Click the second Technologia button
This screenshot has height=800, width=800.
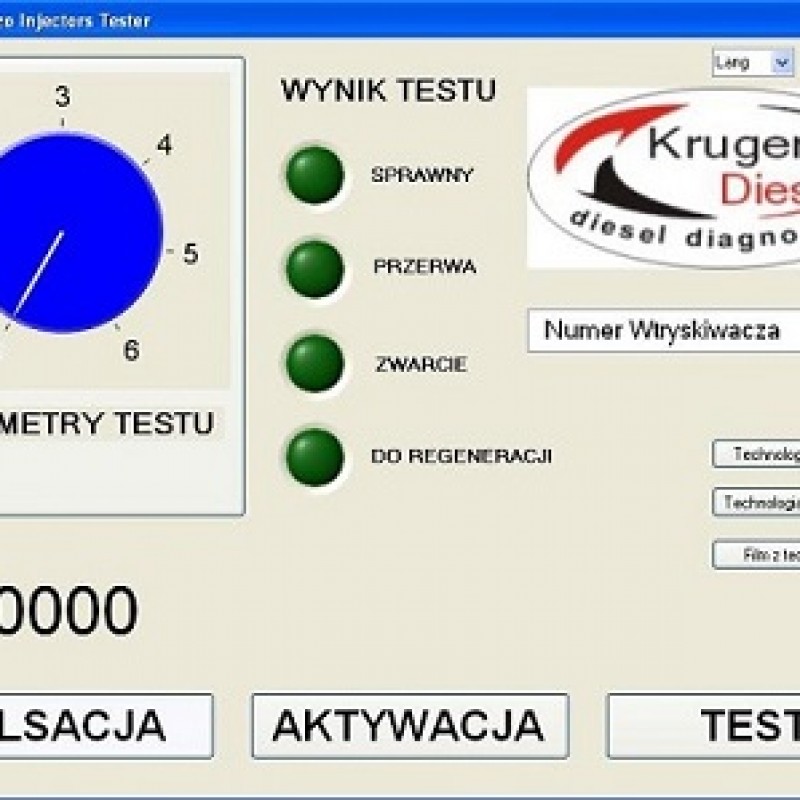(756, 503)
